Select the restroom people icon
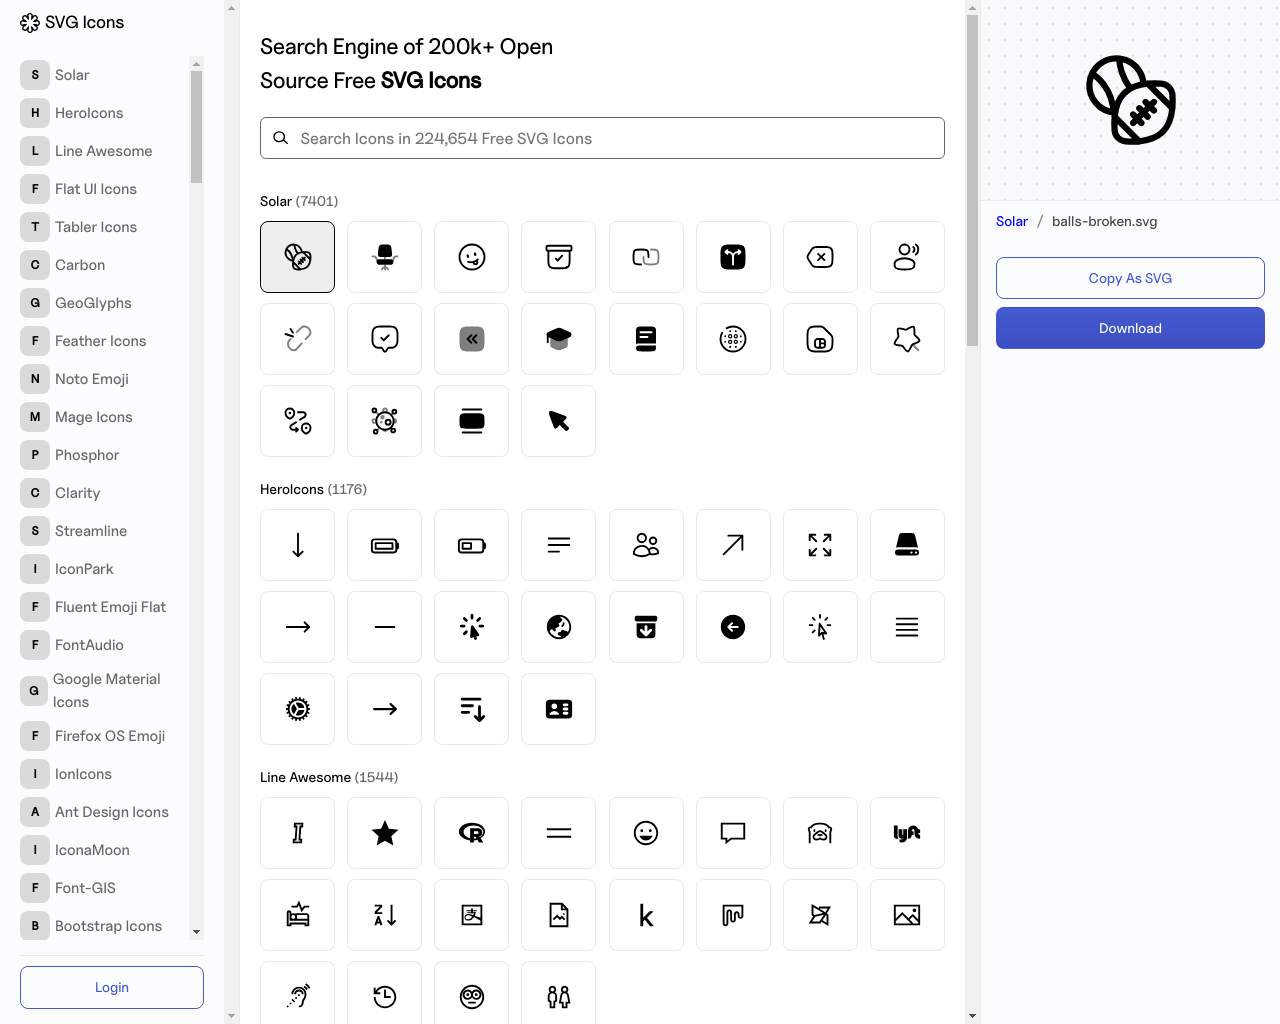Image resolution: width=1280 pixels, height=1024 pixels. pos(558,996)
